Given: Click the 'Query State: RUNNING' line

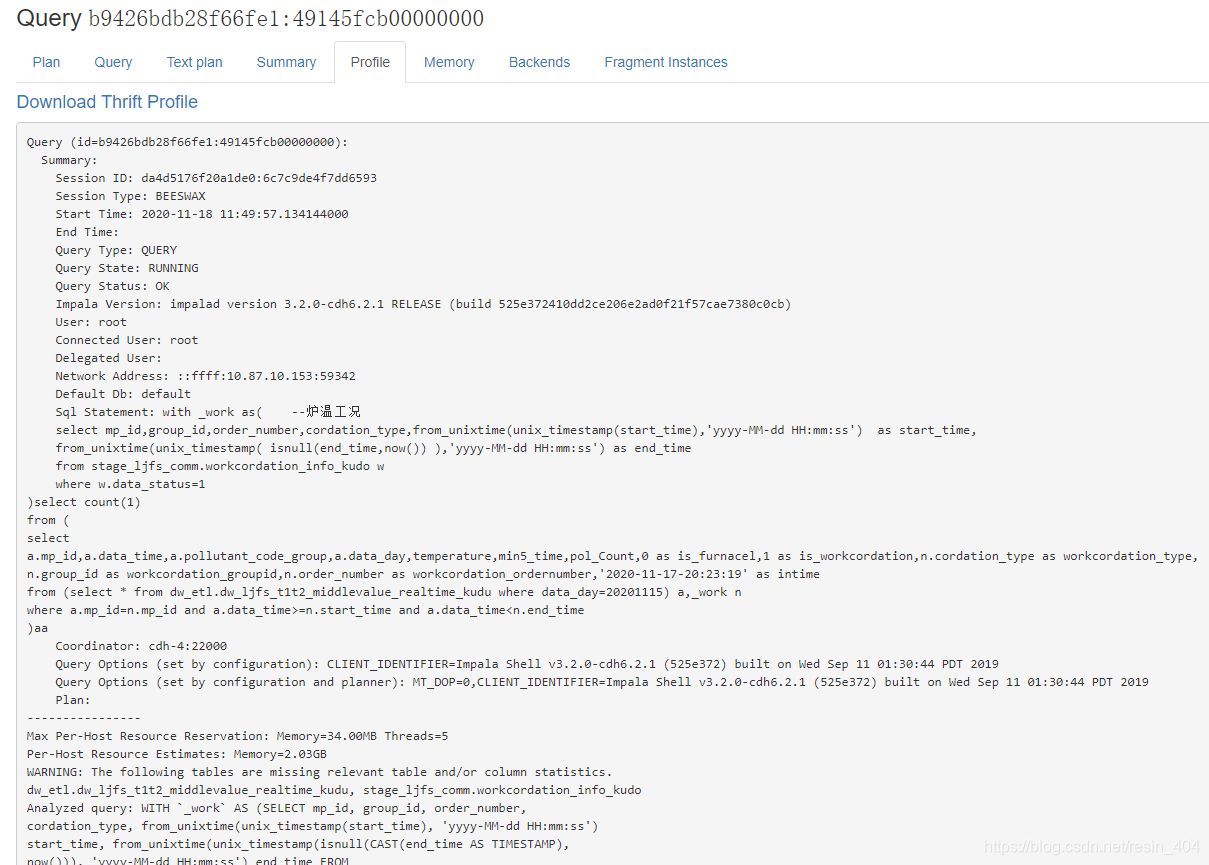Looking at the screenshot, I should pyautogui.click(x=127, y=268).
